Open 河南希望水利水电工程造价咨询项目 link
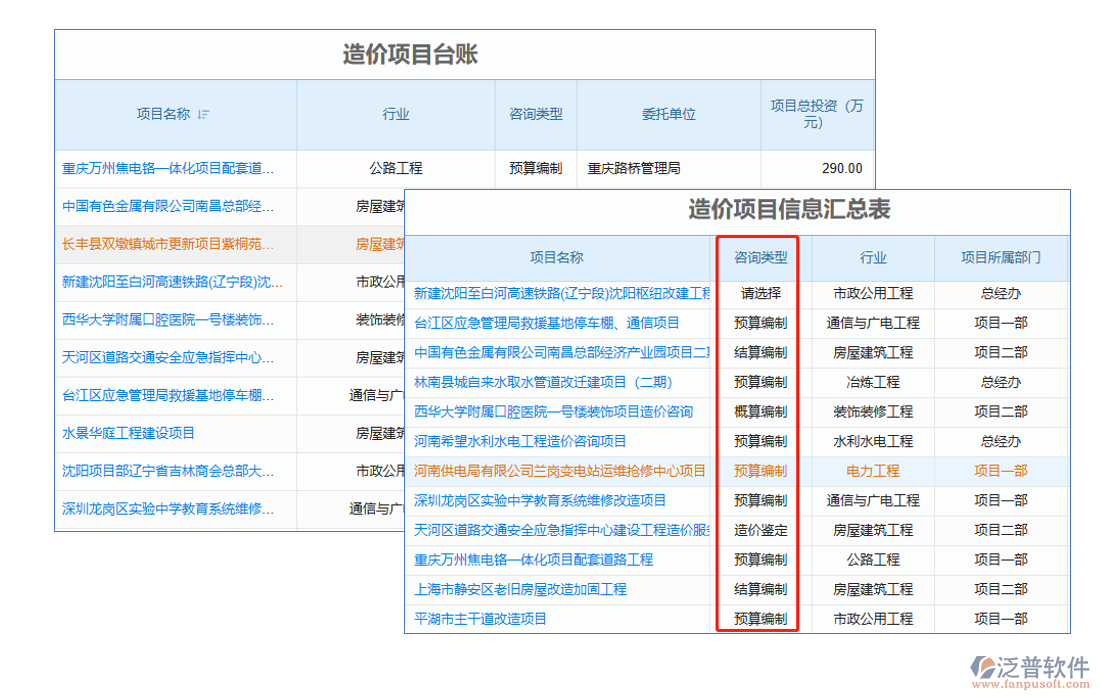 pyautogui.click(x=520, y=441)
